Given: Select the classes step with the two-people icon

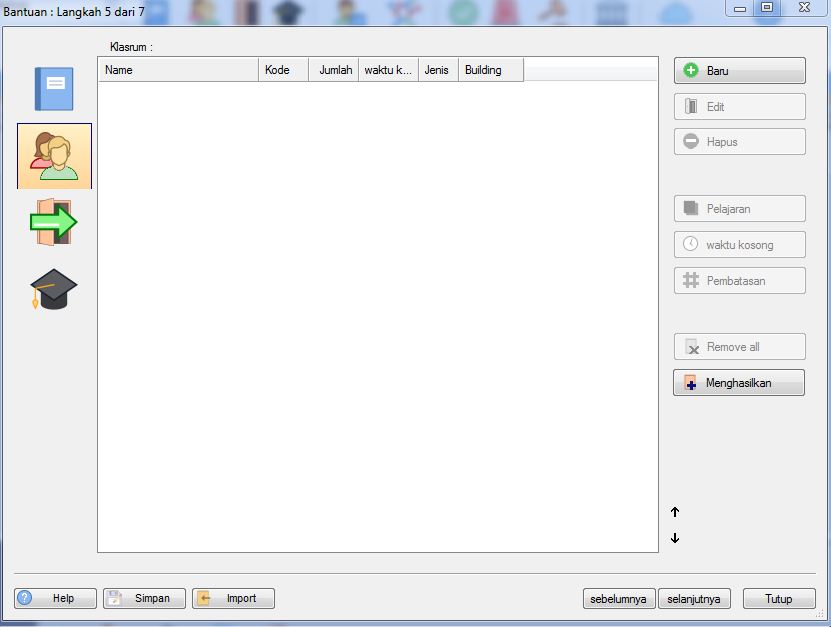Looking at the screenshot, I should tap(54, 156).
